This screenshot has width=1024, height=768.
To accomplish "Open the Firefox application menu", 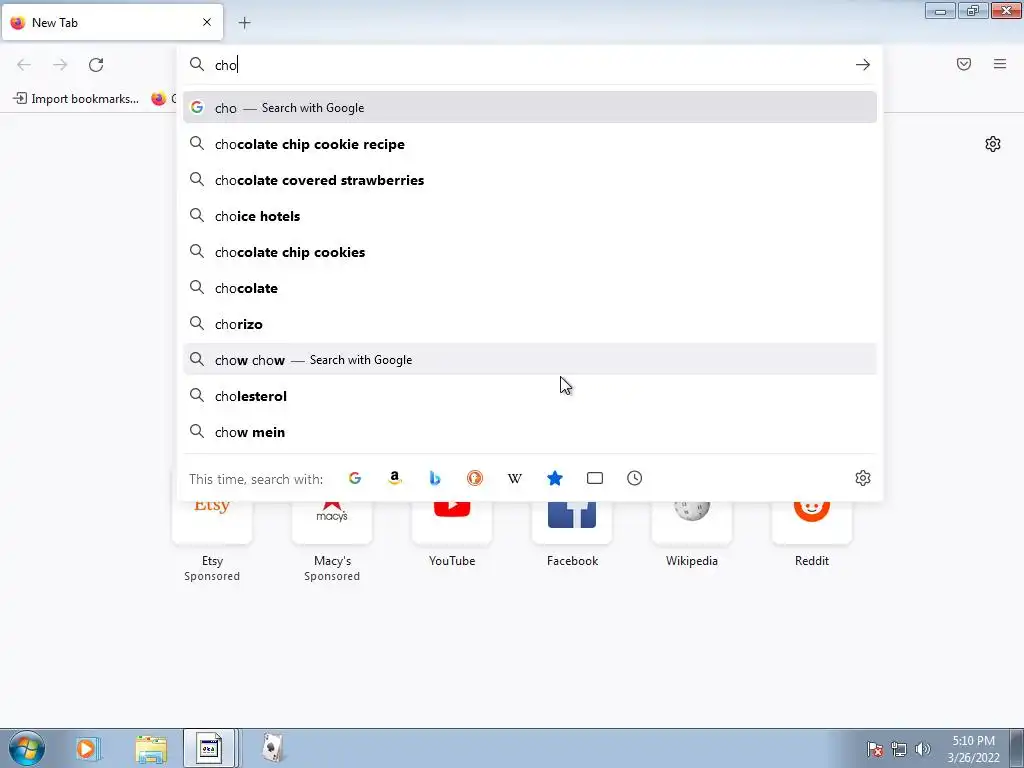I will pyautogui.click(x=1000, y=64).
